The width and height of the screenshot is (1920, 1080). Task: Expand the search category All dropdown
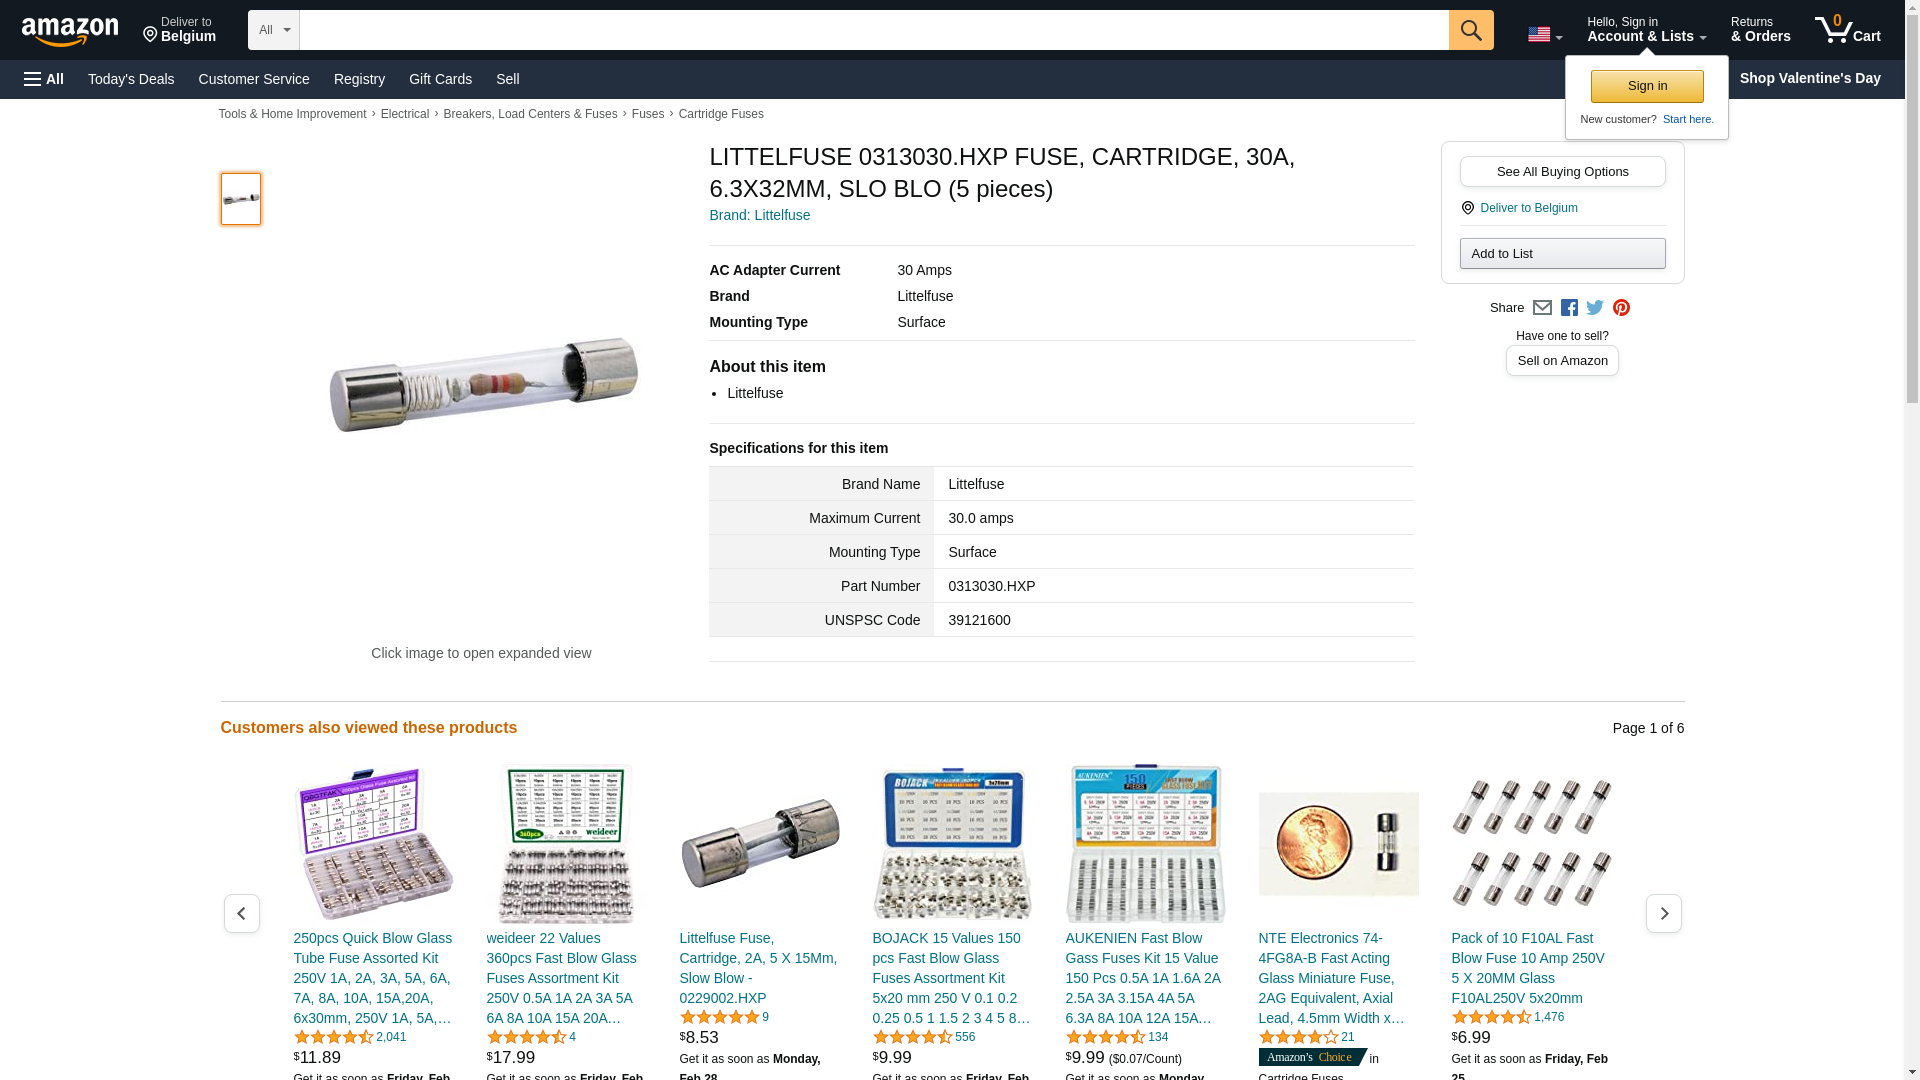(273, 30)
